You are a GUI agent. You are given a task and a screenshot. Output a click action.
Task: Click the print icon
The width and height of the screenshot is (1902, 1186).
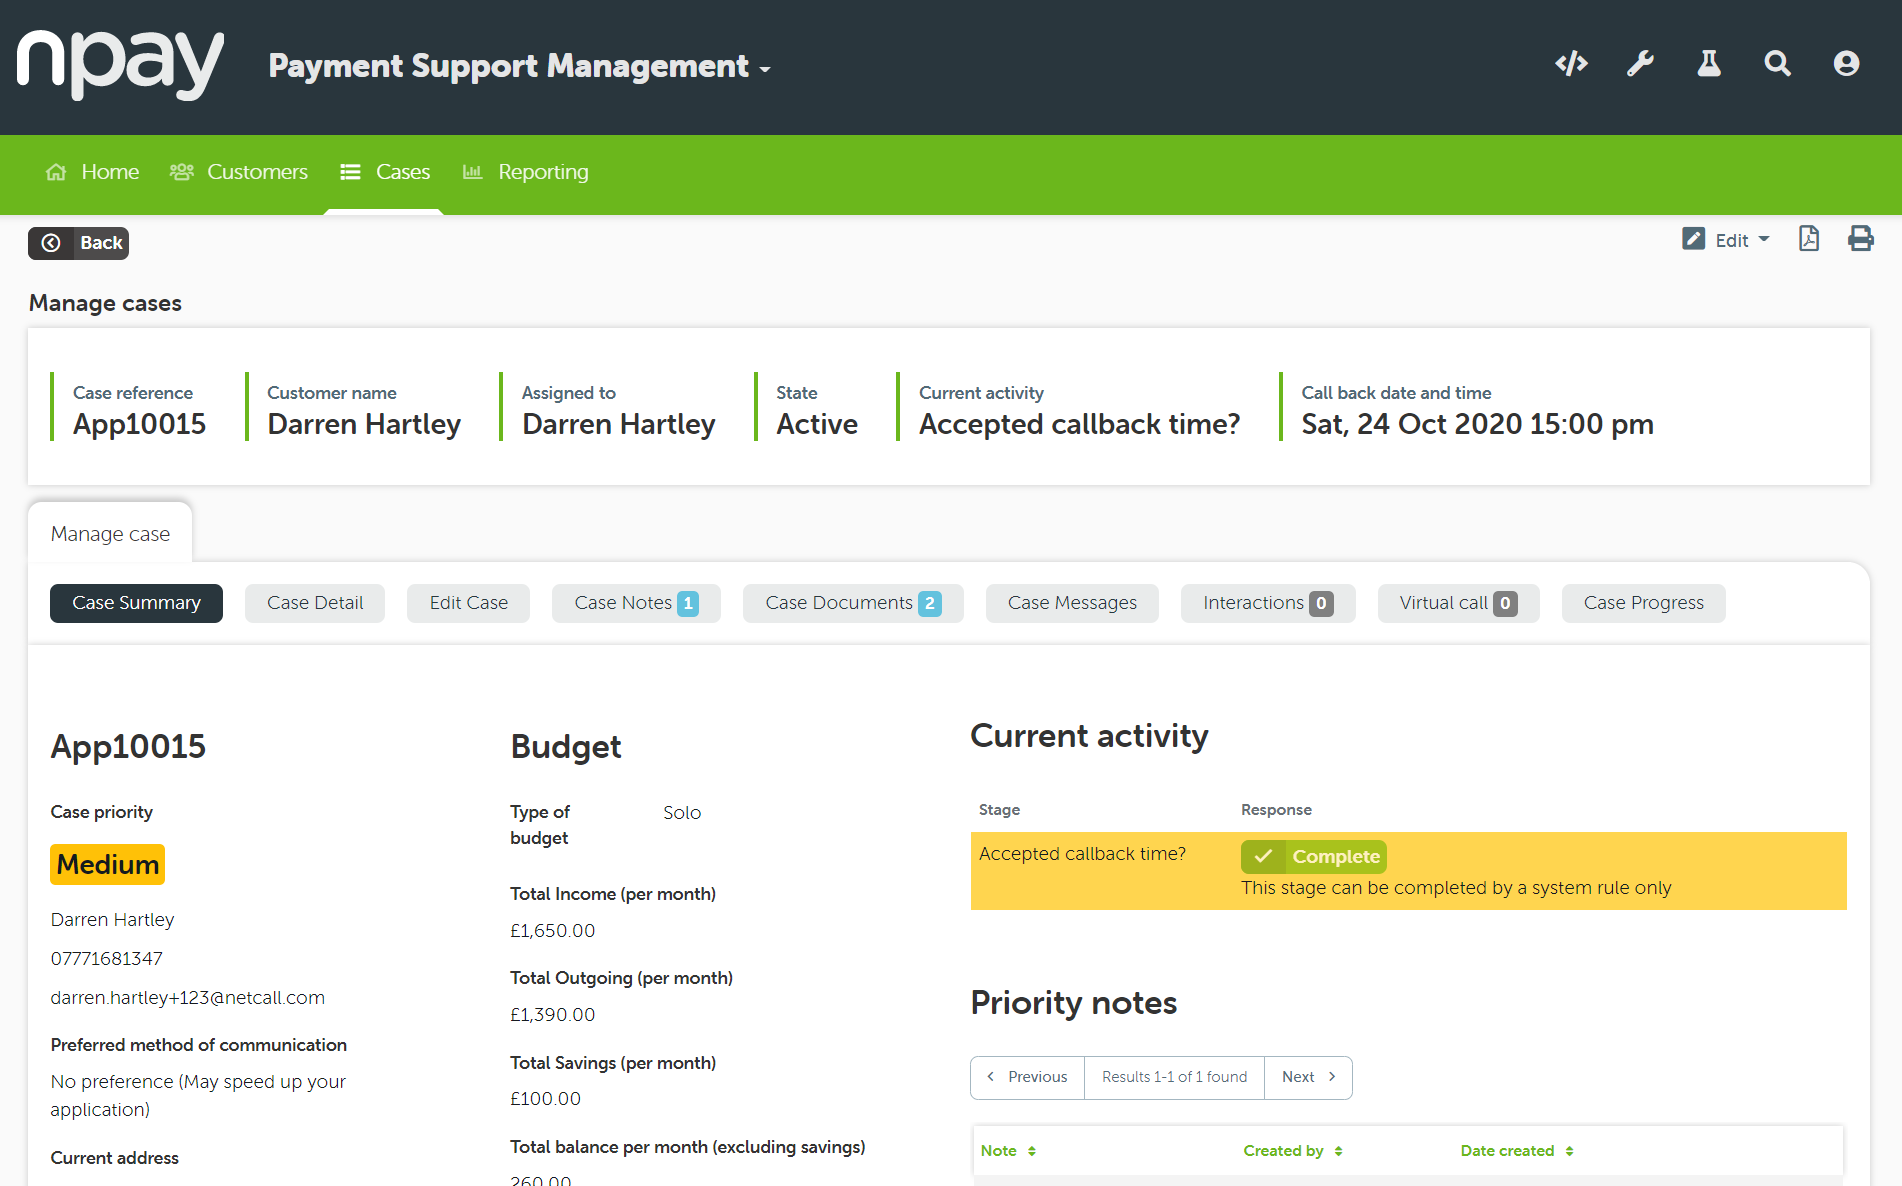pos(1860,239)
